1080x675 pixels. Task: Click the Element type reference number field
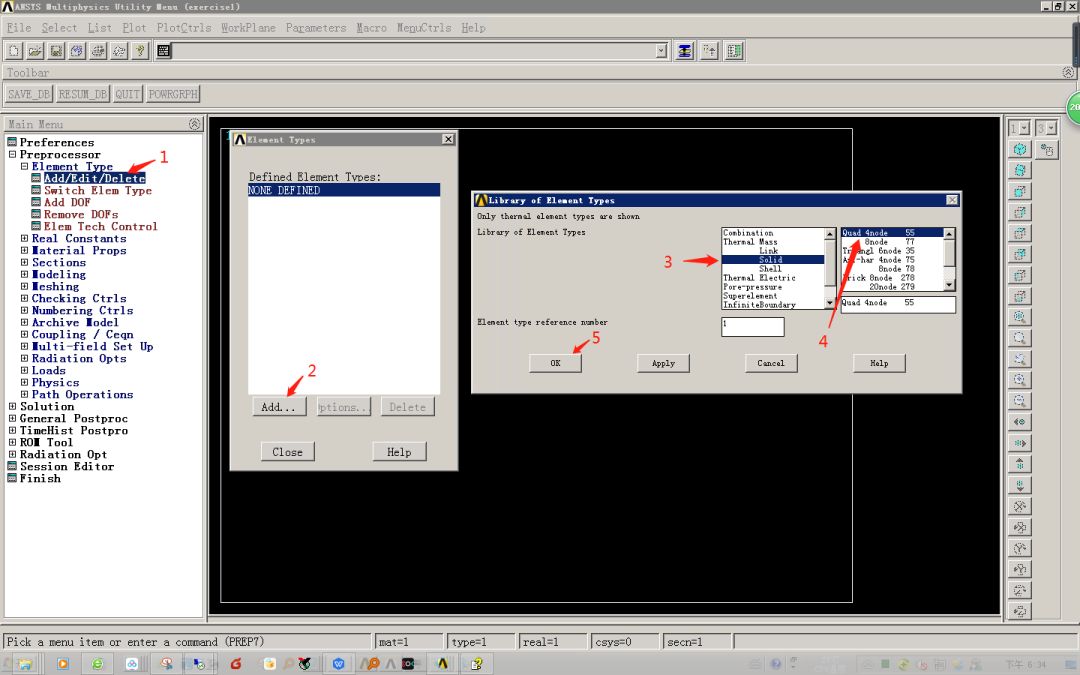coord(753,327)
